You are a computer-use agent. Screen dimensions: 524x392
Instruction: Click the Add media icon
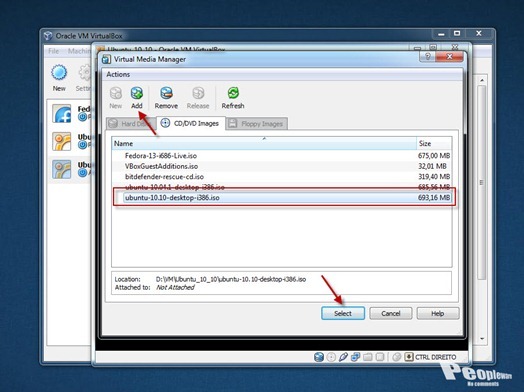click(137, 93)
